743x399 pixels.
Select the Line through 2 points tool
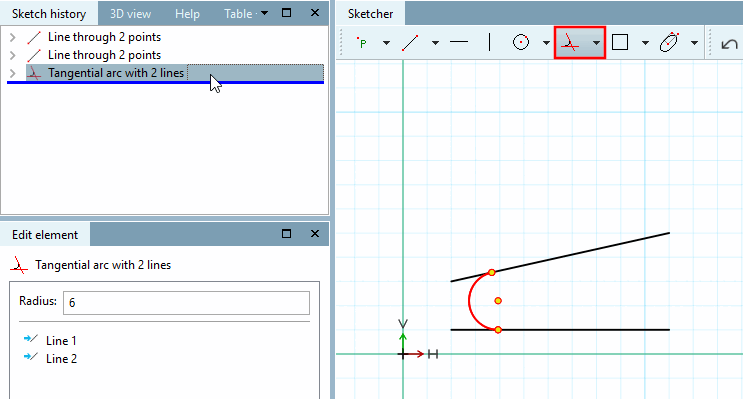410,43
